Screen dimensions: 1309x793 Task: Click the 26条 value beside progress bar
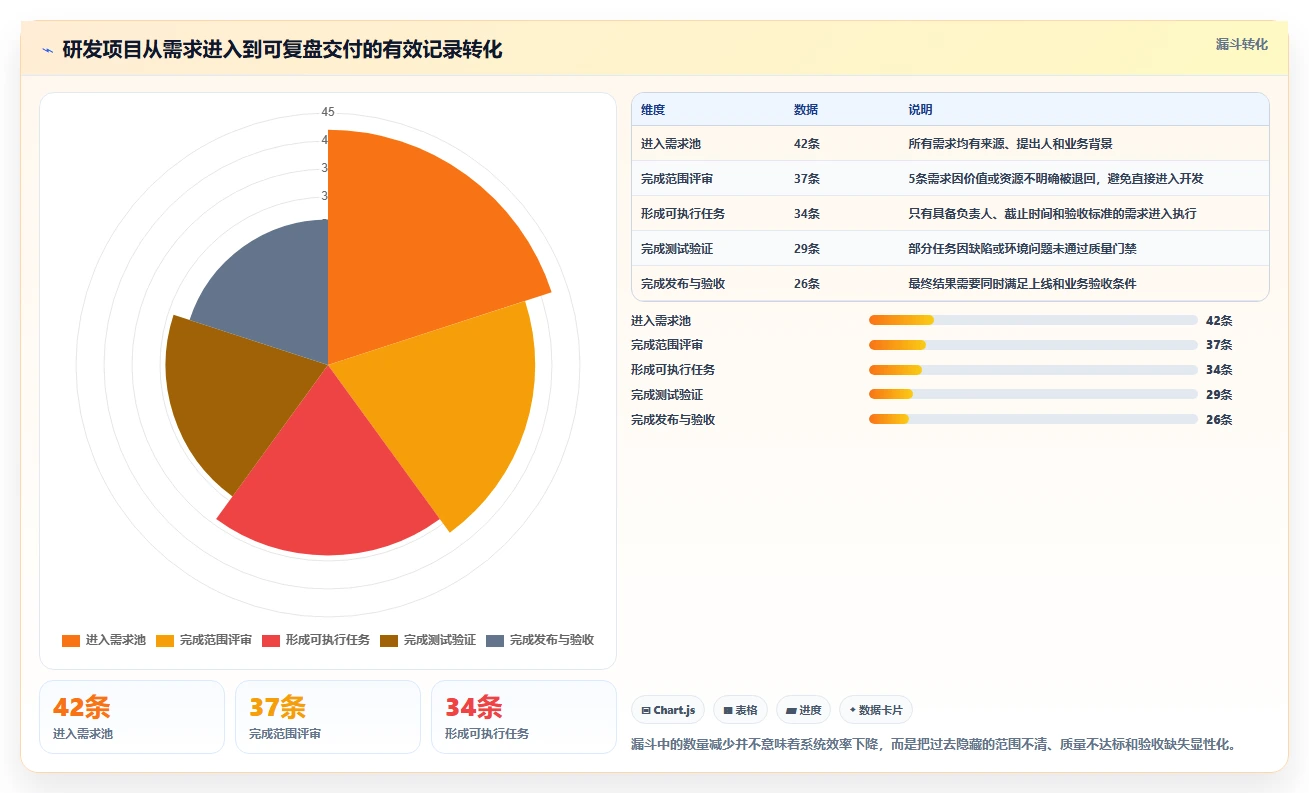[x=1219, y=419]
